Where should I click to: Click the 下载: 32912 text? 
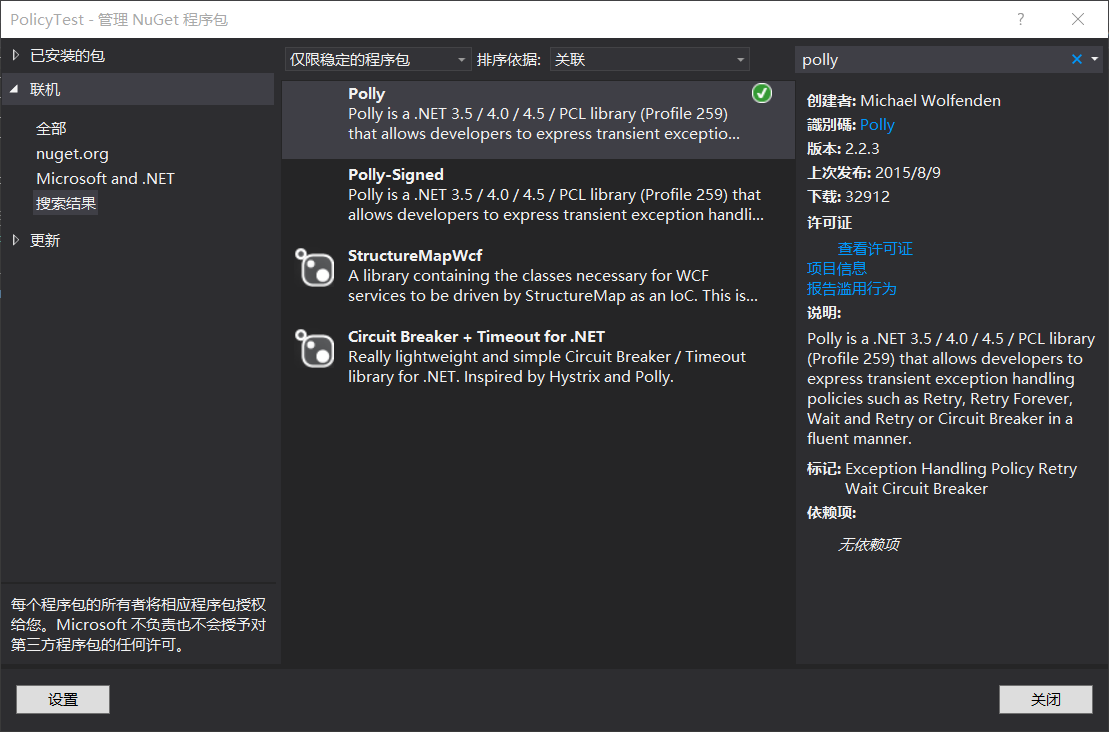point(849,197)
